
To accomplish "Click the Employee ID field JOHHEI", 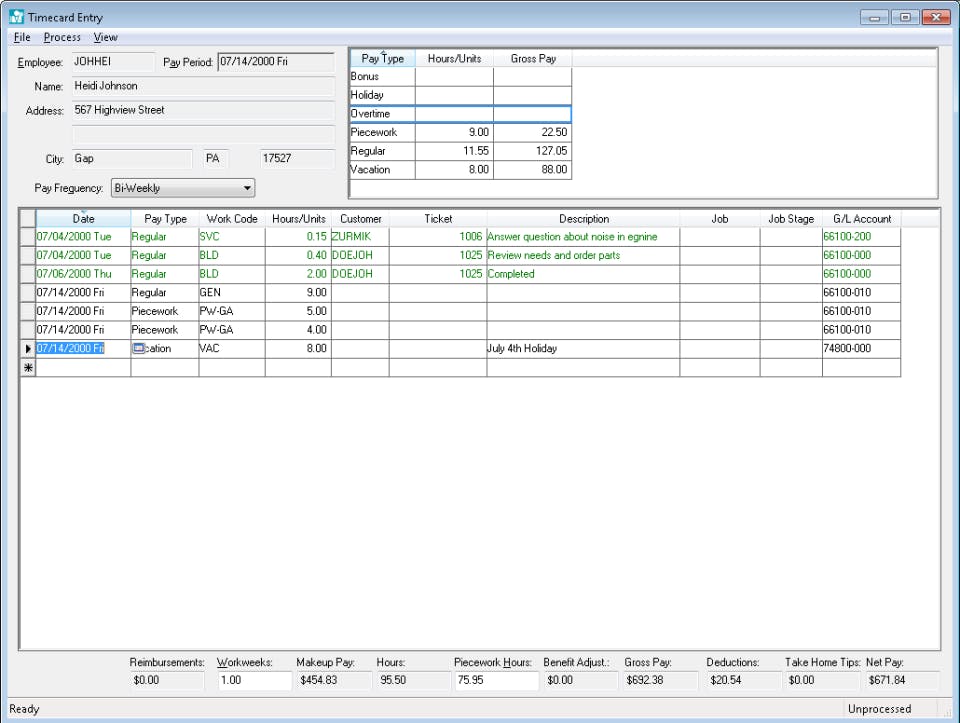I will (112, 62).
